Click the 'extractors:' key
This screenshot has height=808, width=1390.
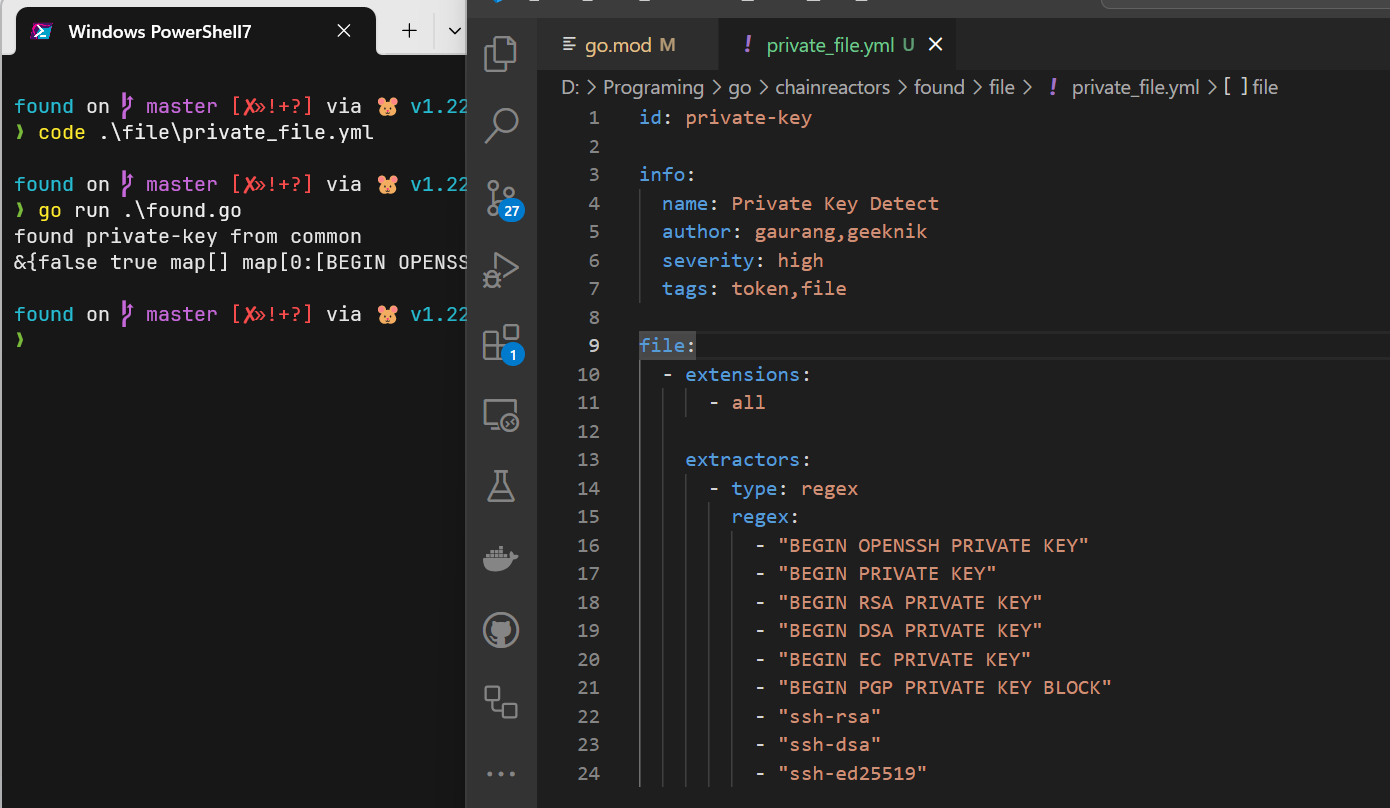click(747, 460)
